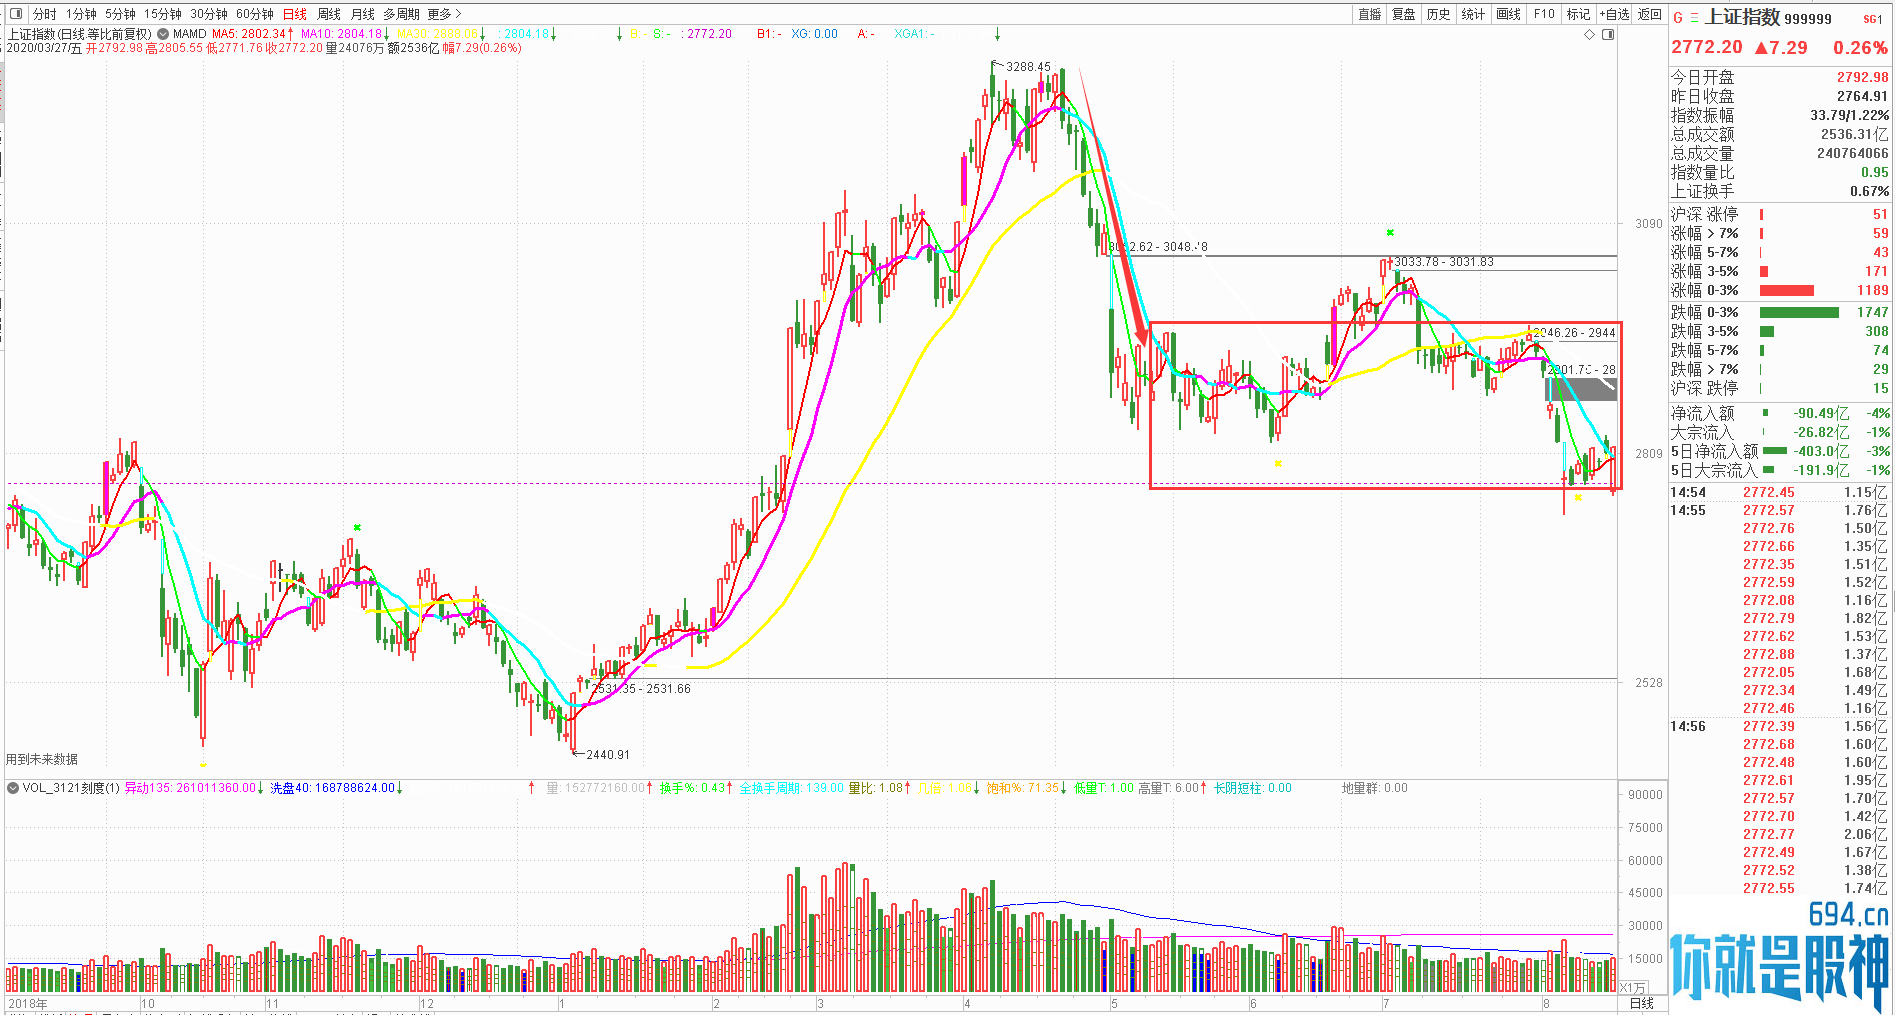This screenshot has height=1015, width=1895.
Task: Expand the 更多 periods menu
Action: (x=444, y=14)
